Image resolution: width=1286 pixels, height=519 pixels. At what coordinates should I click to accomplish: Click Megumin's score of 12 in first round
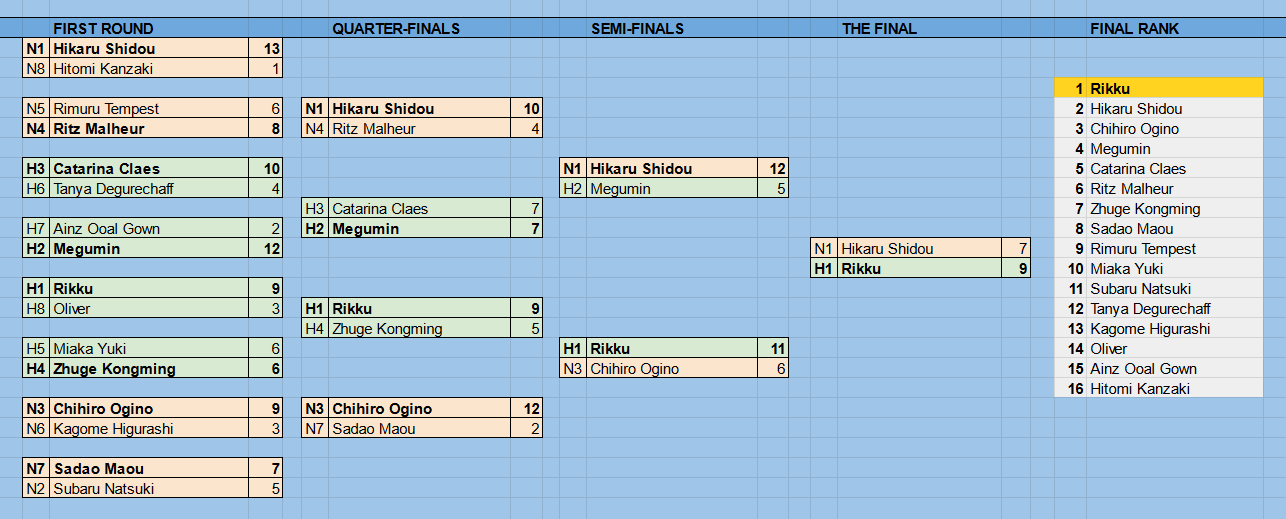point(267,248)
